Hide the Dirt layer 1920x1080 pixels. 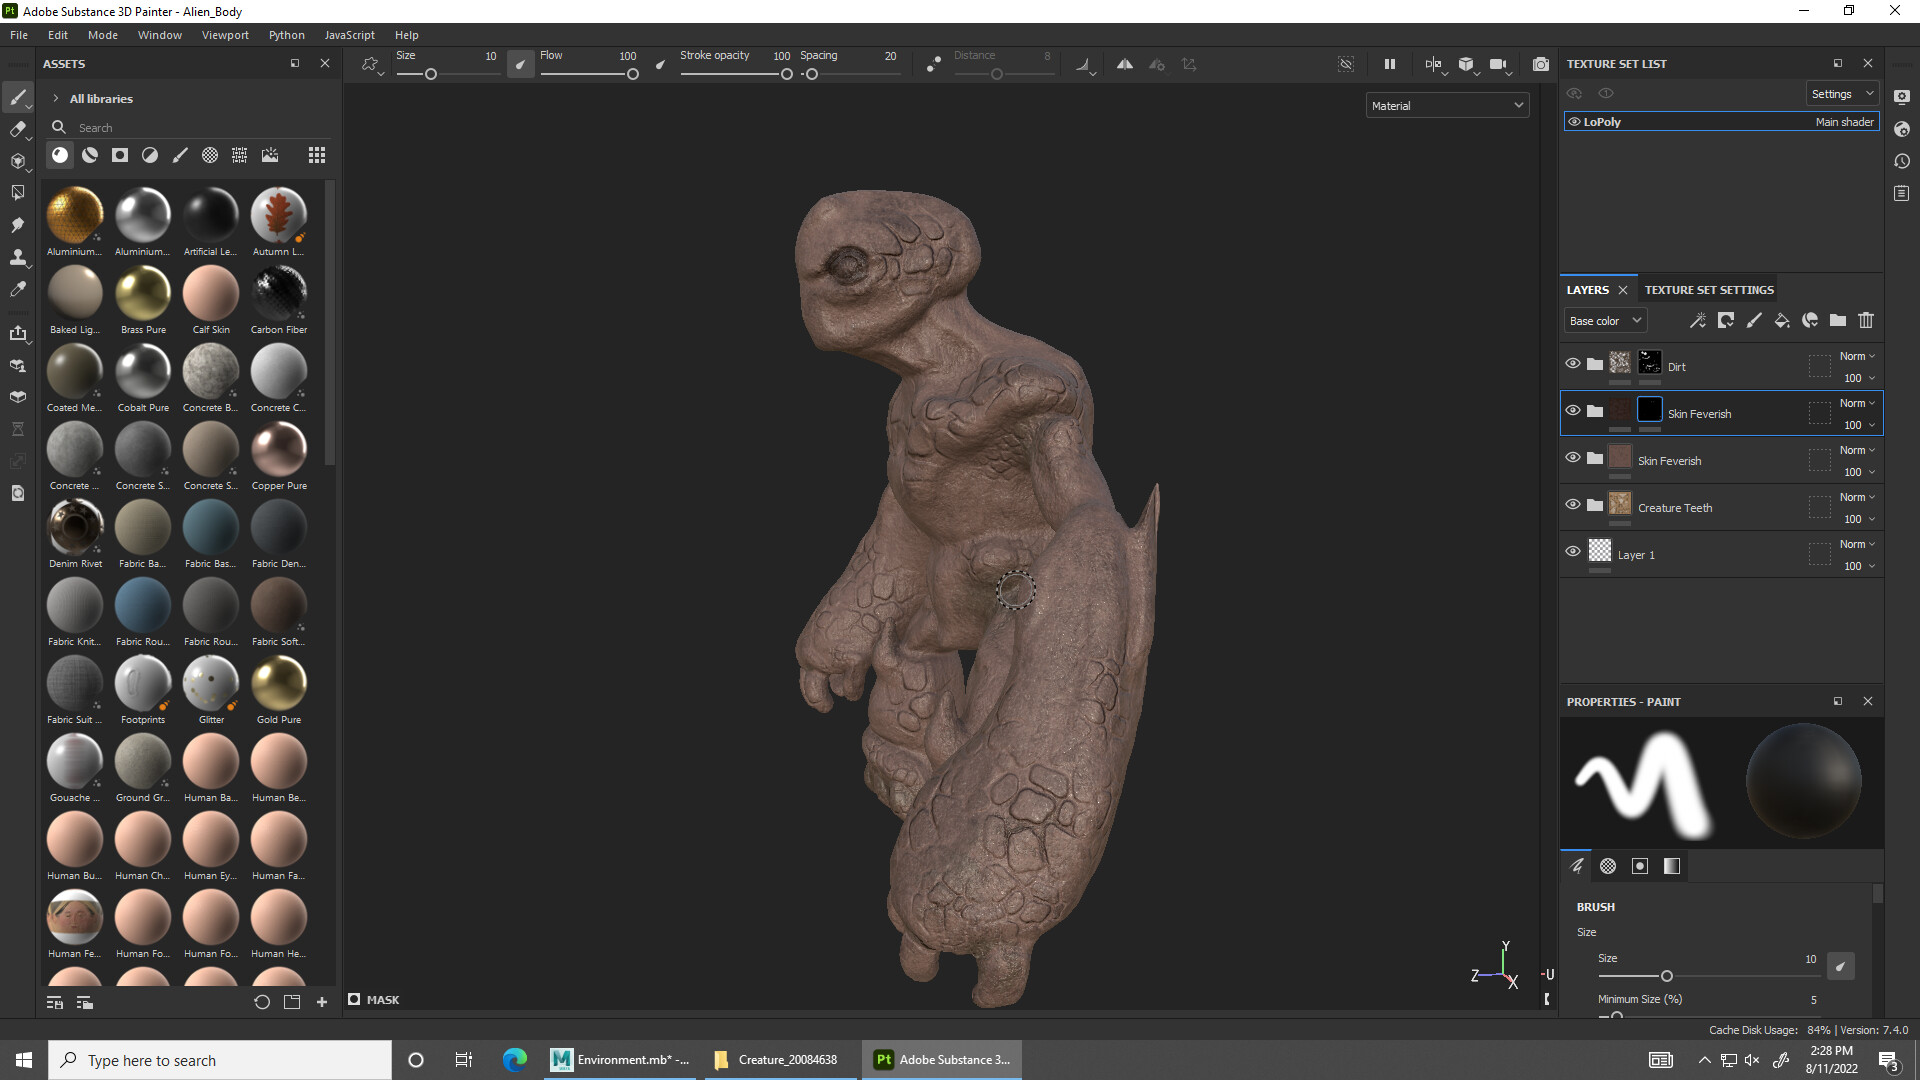click(x=1573, y=364)
